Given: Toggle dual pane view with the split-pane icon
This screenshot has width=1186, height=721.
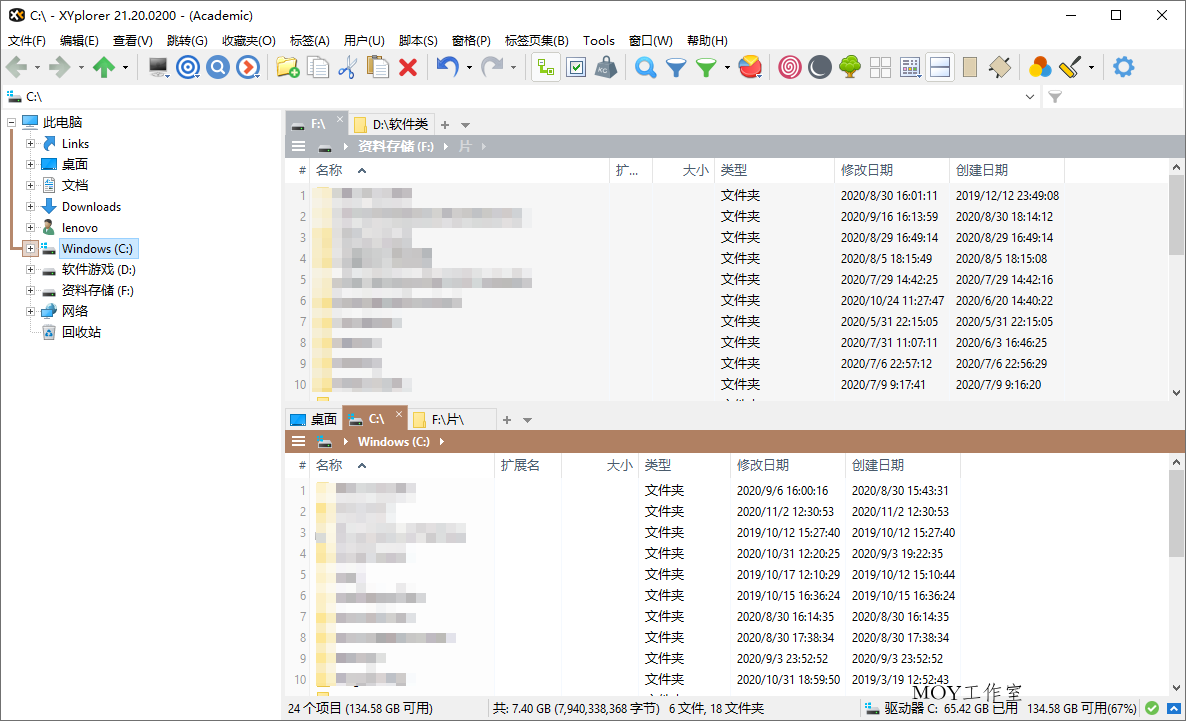Looking at the screenshot, I should tap(940, 67).
